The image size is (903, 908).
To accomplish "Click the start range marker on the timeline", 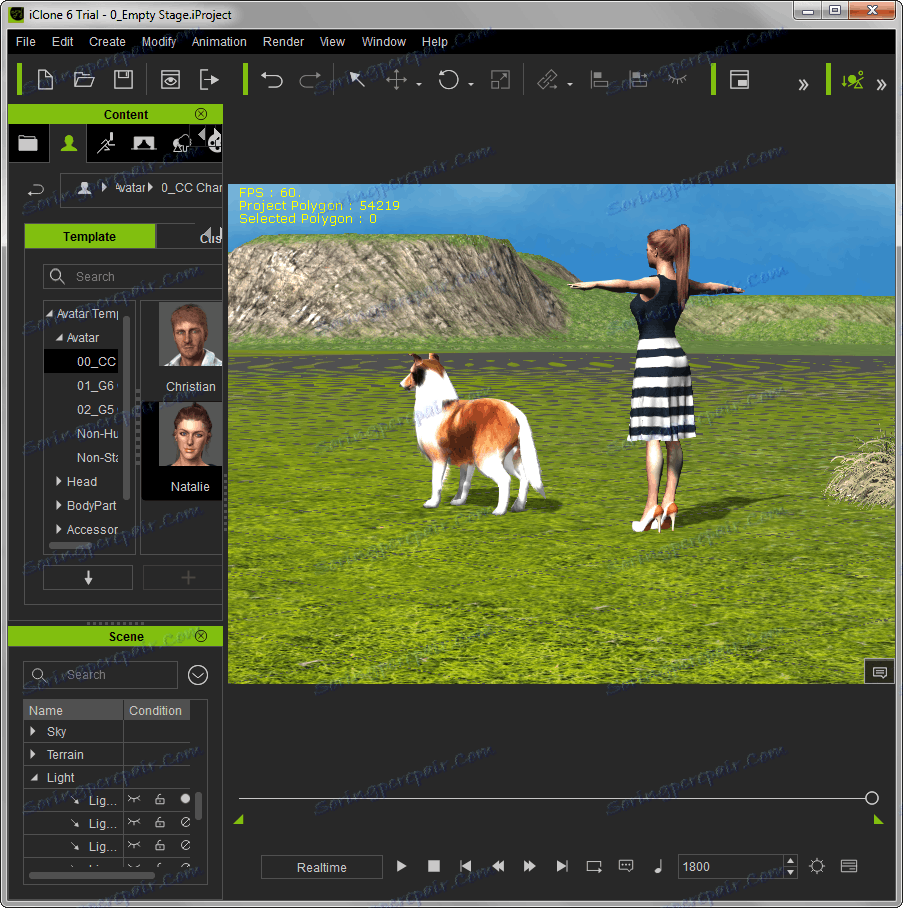I will coord(239,819).
